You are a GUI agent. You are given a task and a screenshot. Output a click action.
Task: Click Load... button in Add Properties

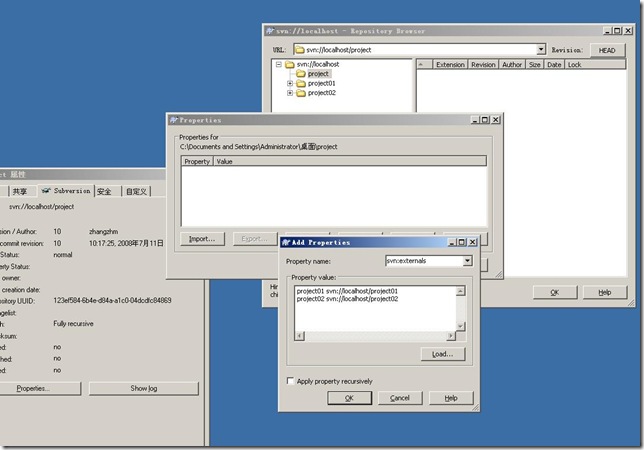click(x=441, y=354)
